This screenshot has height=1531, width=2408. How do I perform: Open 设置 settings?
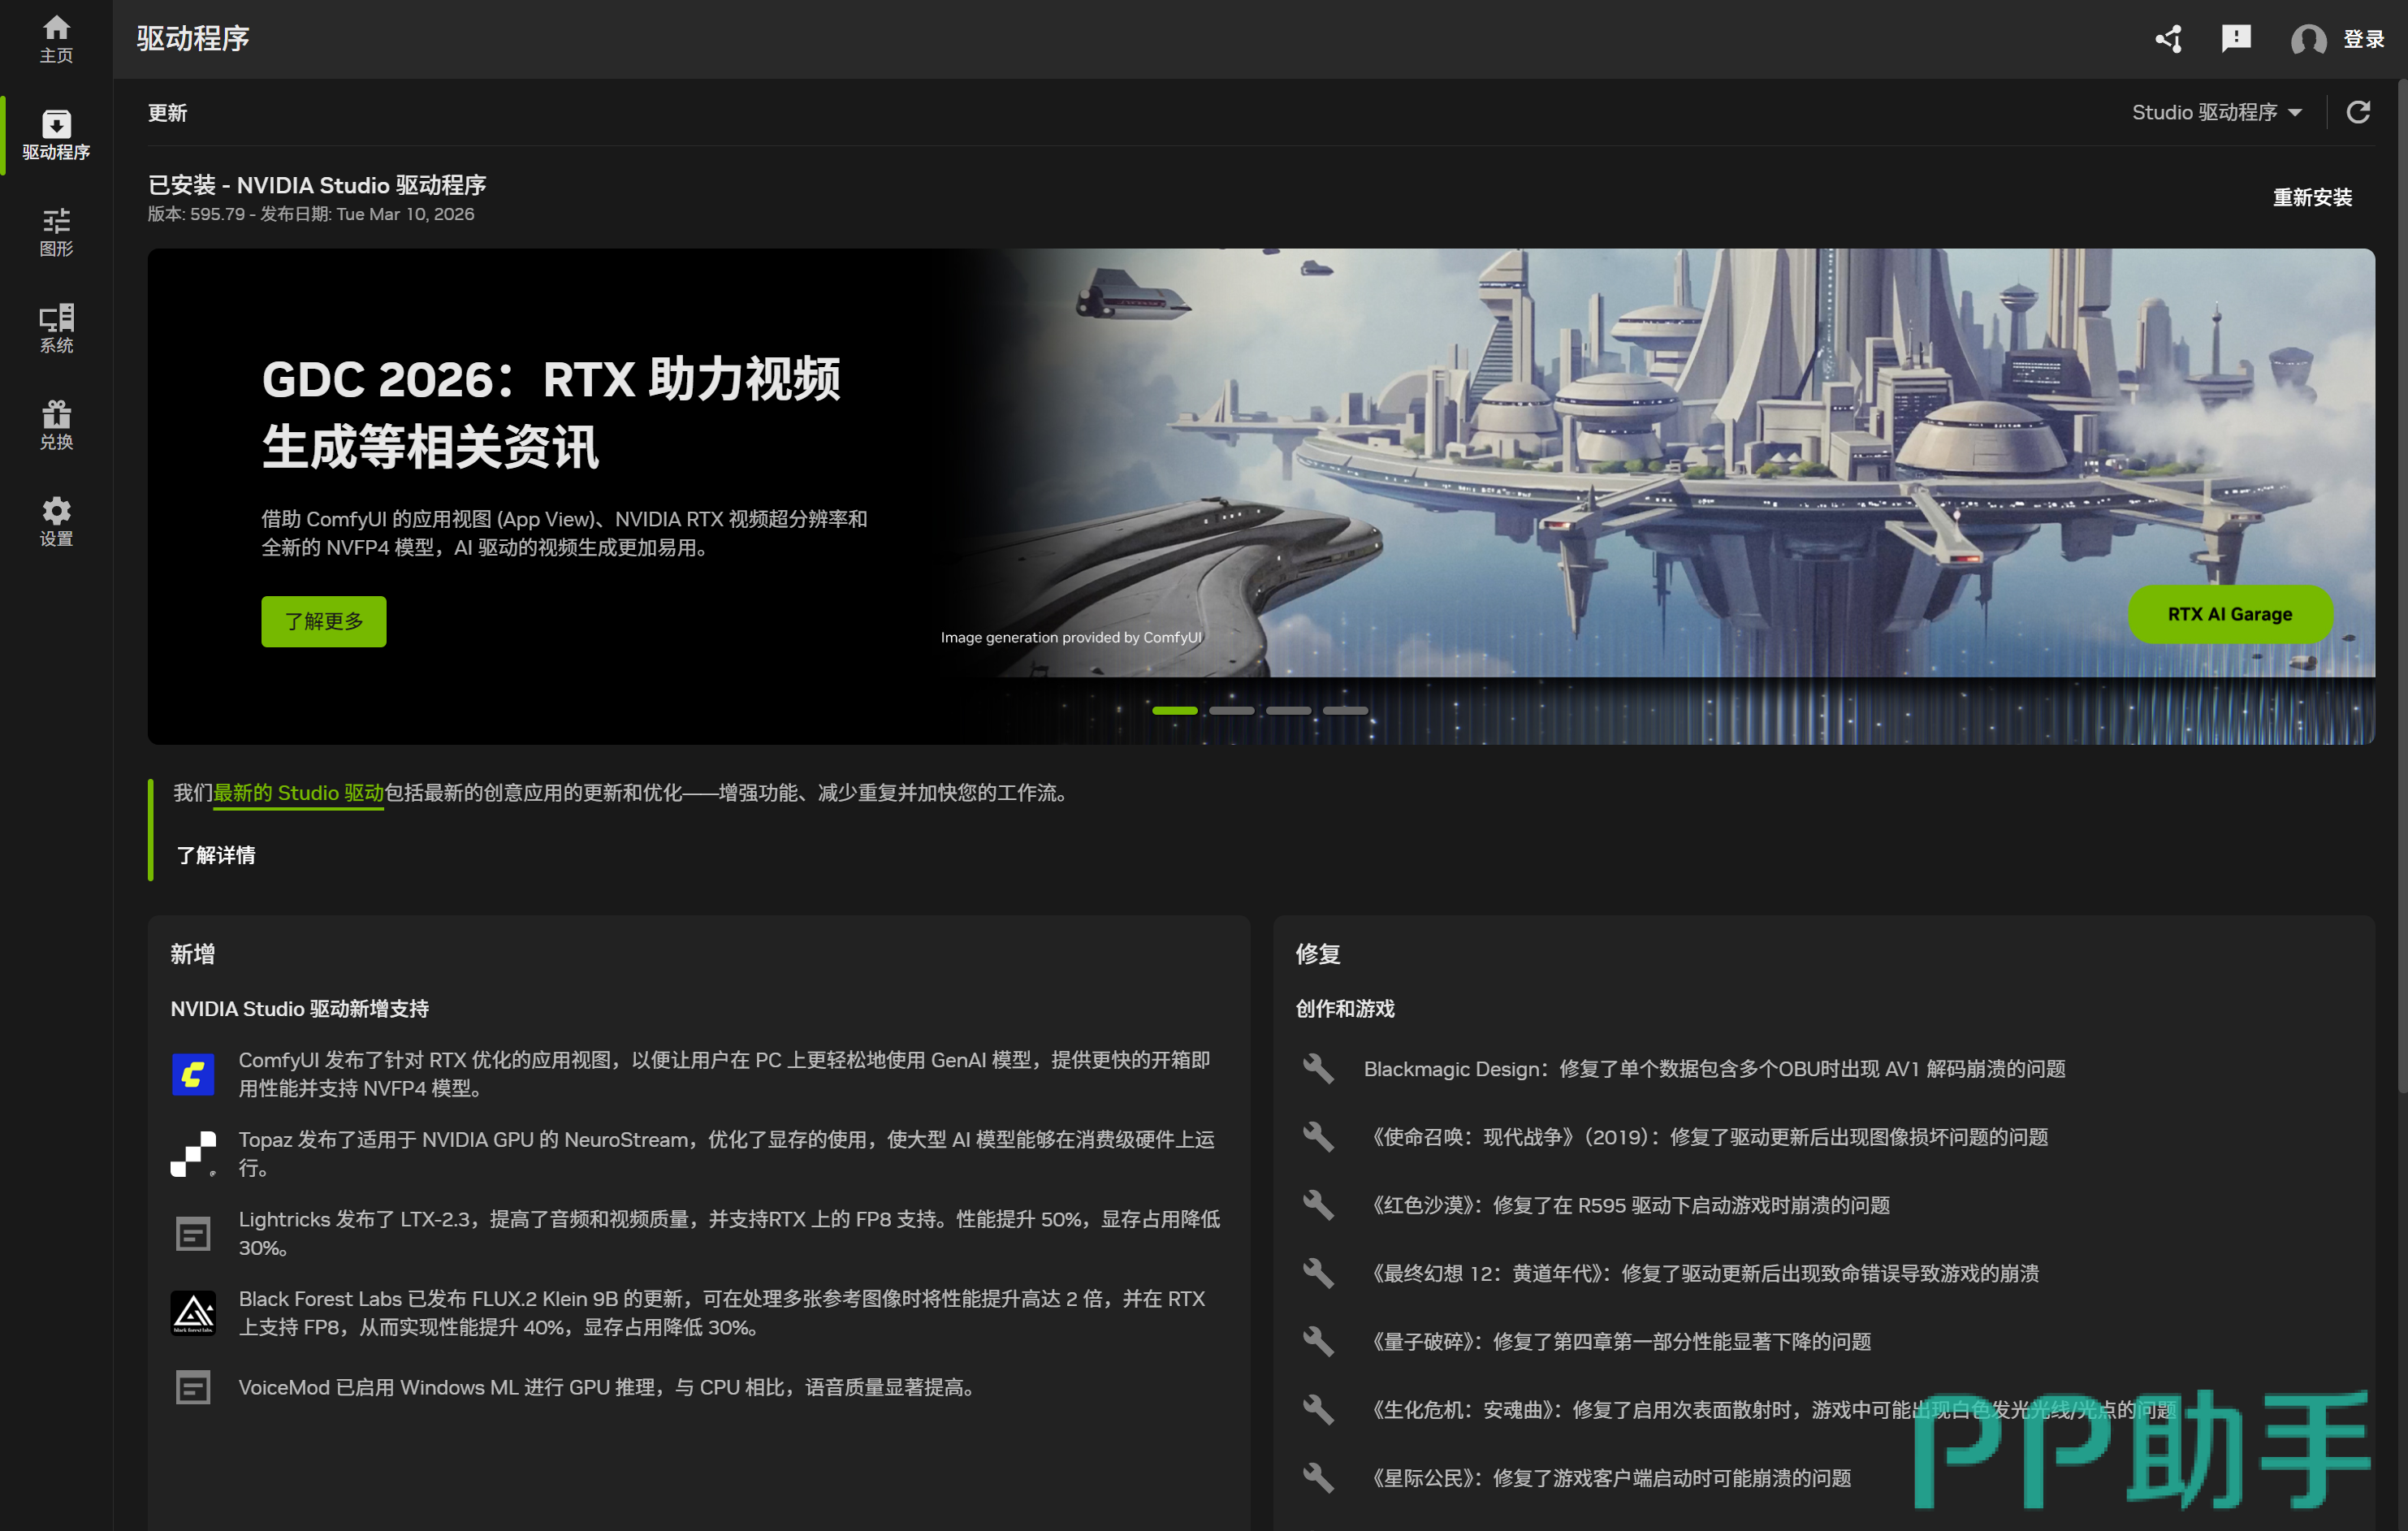click(56, 522)
